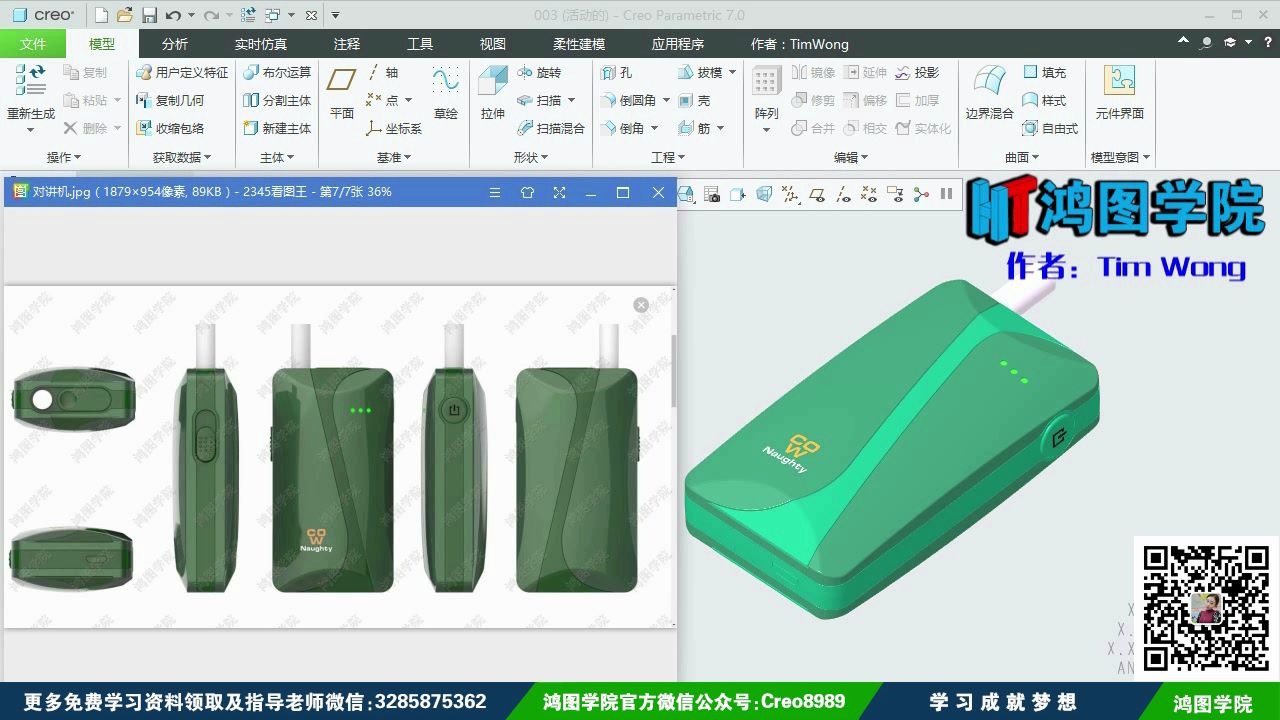The height and width of the screenshot is (720, 1280).
Task: Click the Close window icon in quick access toolbar
Action: click(x=311, y=15)
